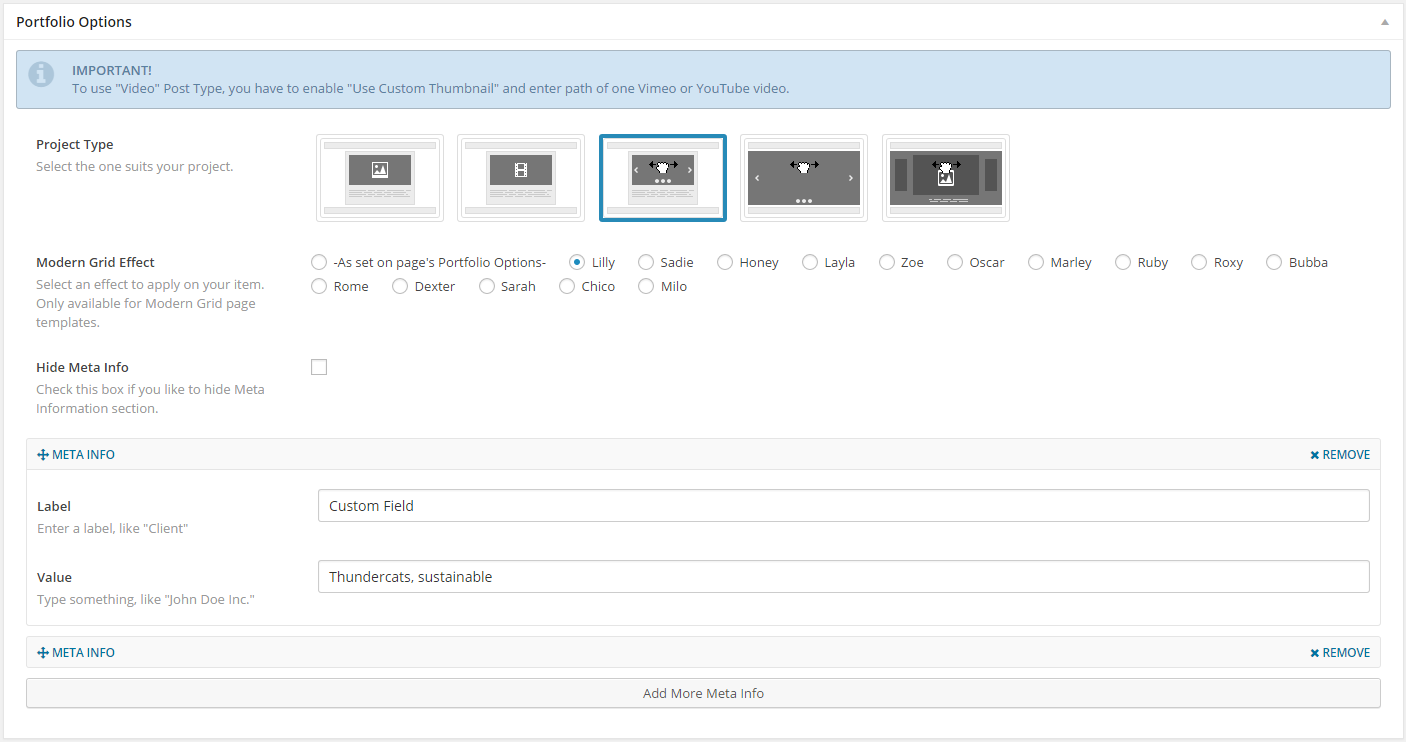The width and height of the screenshot is (1406, 742).
Task: Collapse the Portfolio Options panel arrow
Action: 1384,22
